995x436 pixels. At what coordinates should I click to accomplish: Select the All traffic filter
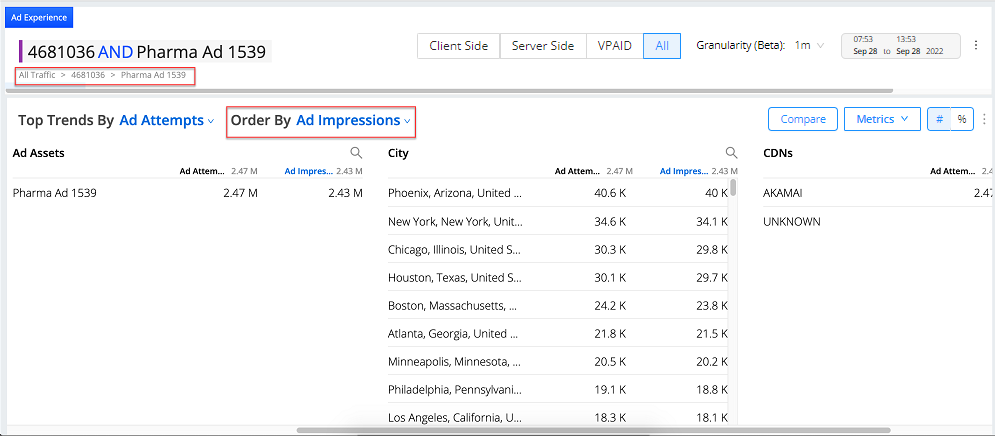(662, 46)
